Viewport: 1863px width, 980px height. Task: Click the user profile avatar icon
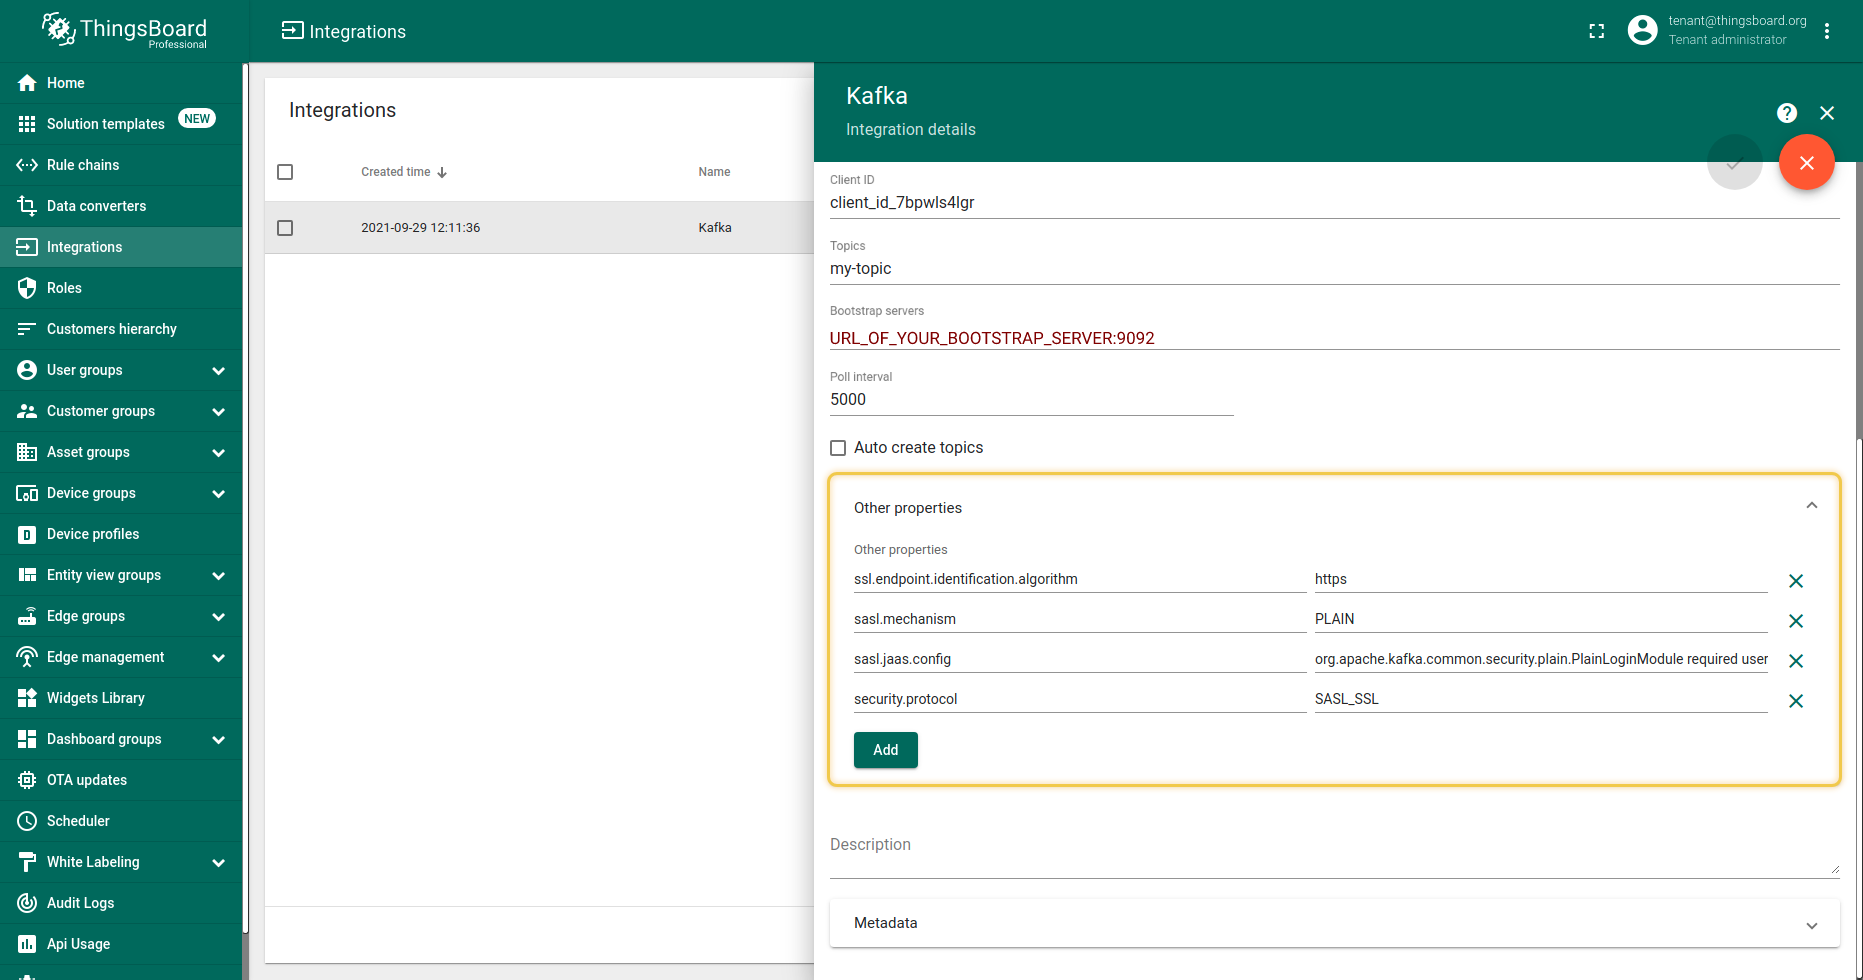click(x=1642, y=31)
